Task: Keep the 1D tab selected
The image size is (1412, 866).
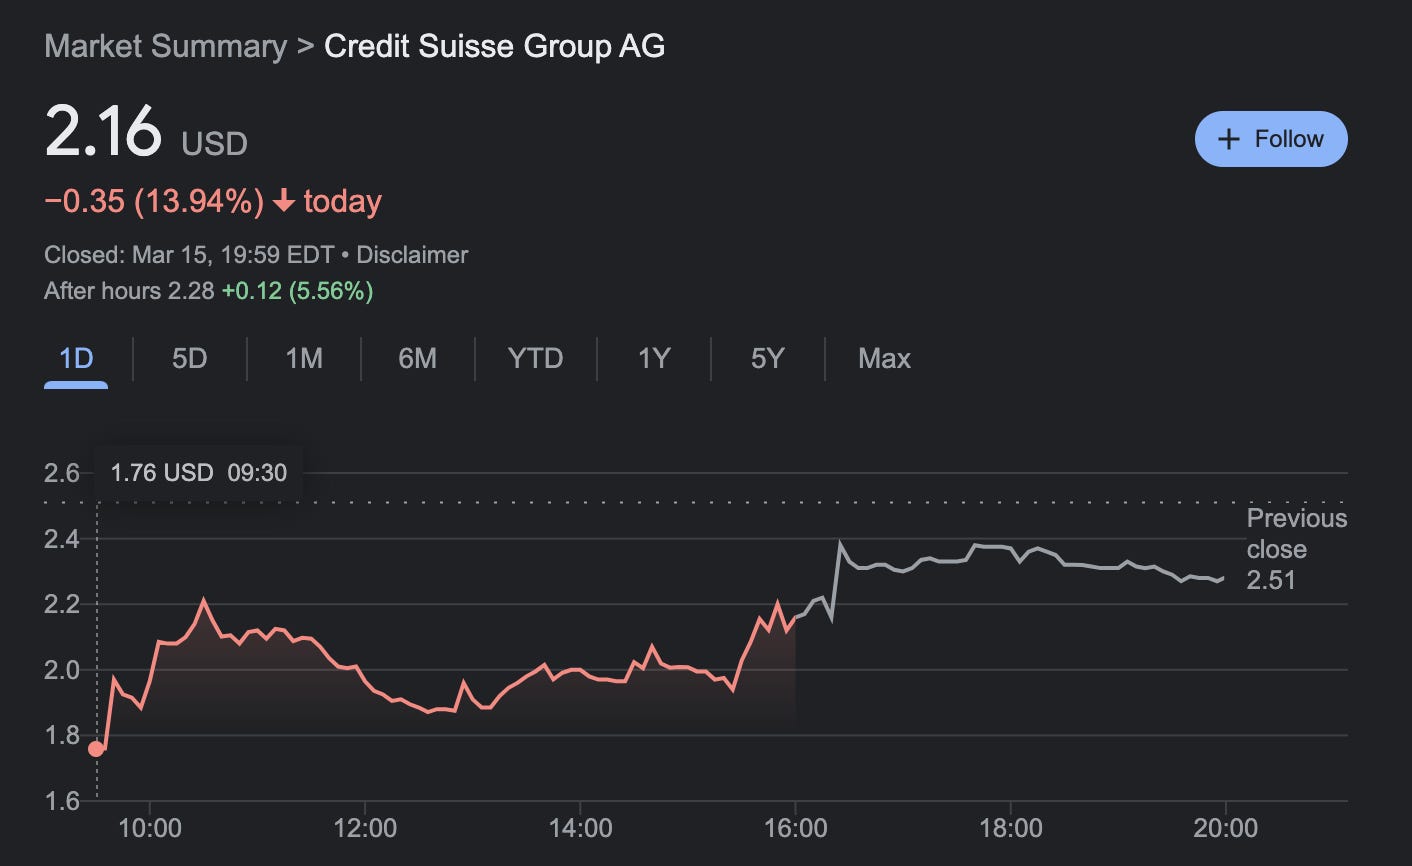Action: pos(76,358)
